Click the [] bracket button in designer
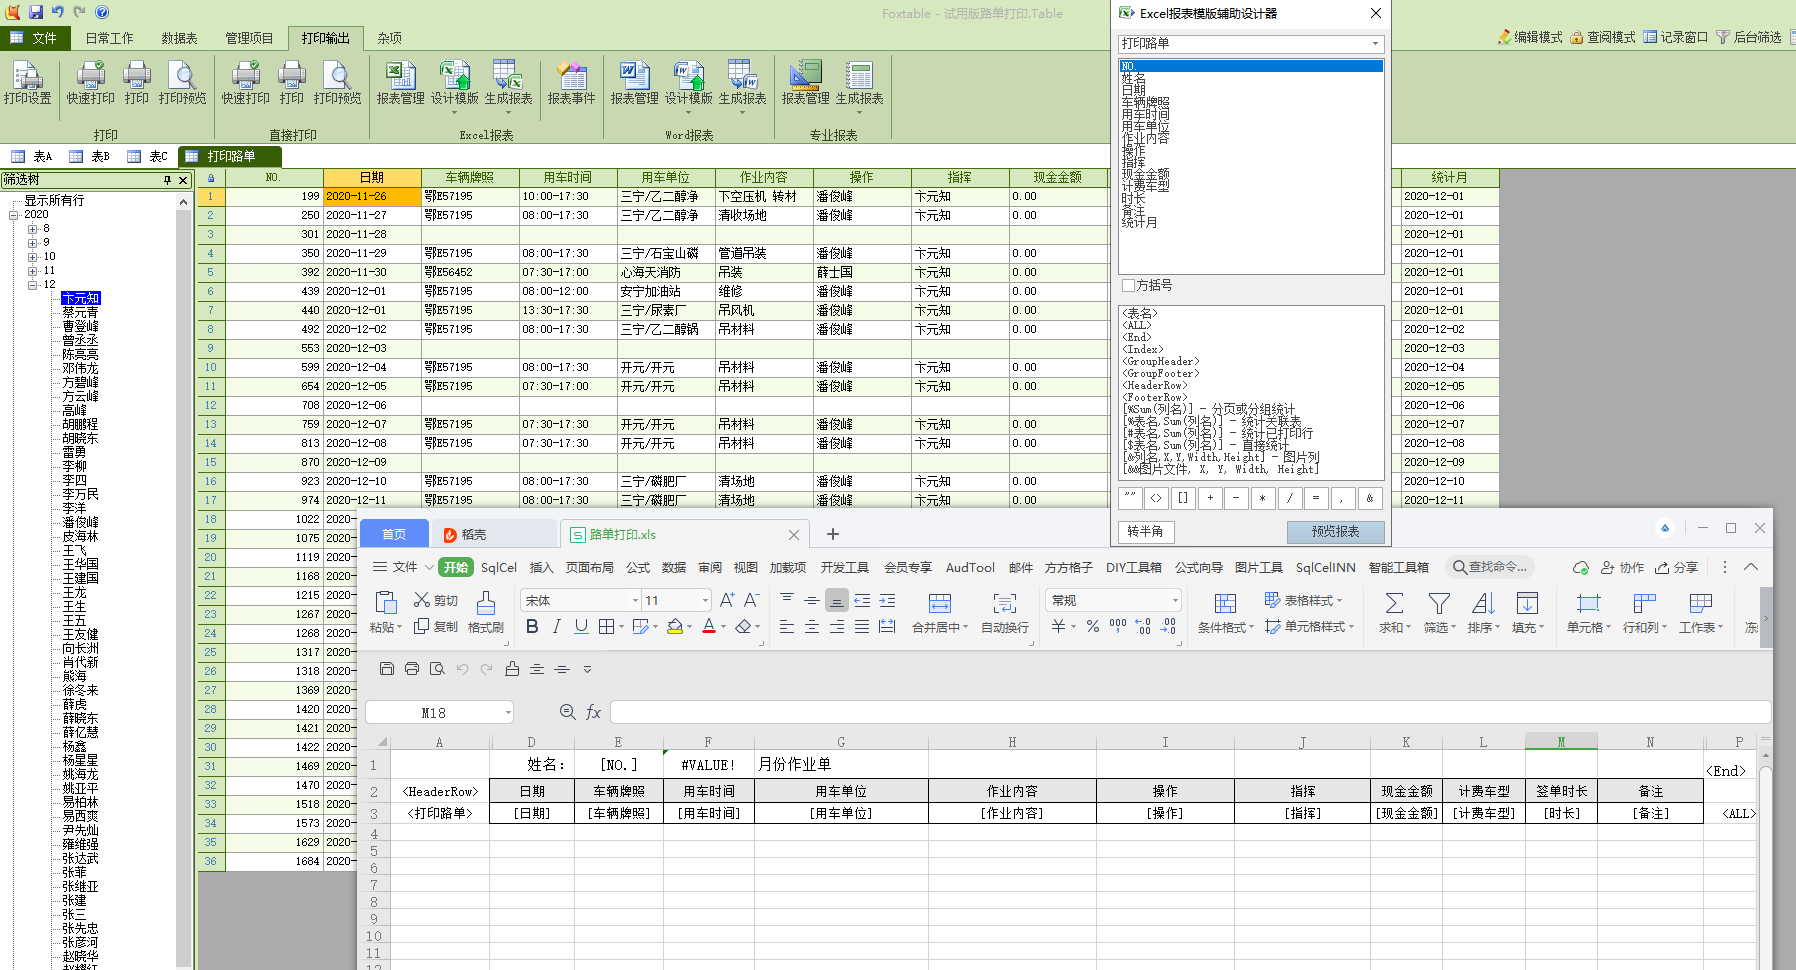 tap(1183, 497)
